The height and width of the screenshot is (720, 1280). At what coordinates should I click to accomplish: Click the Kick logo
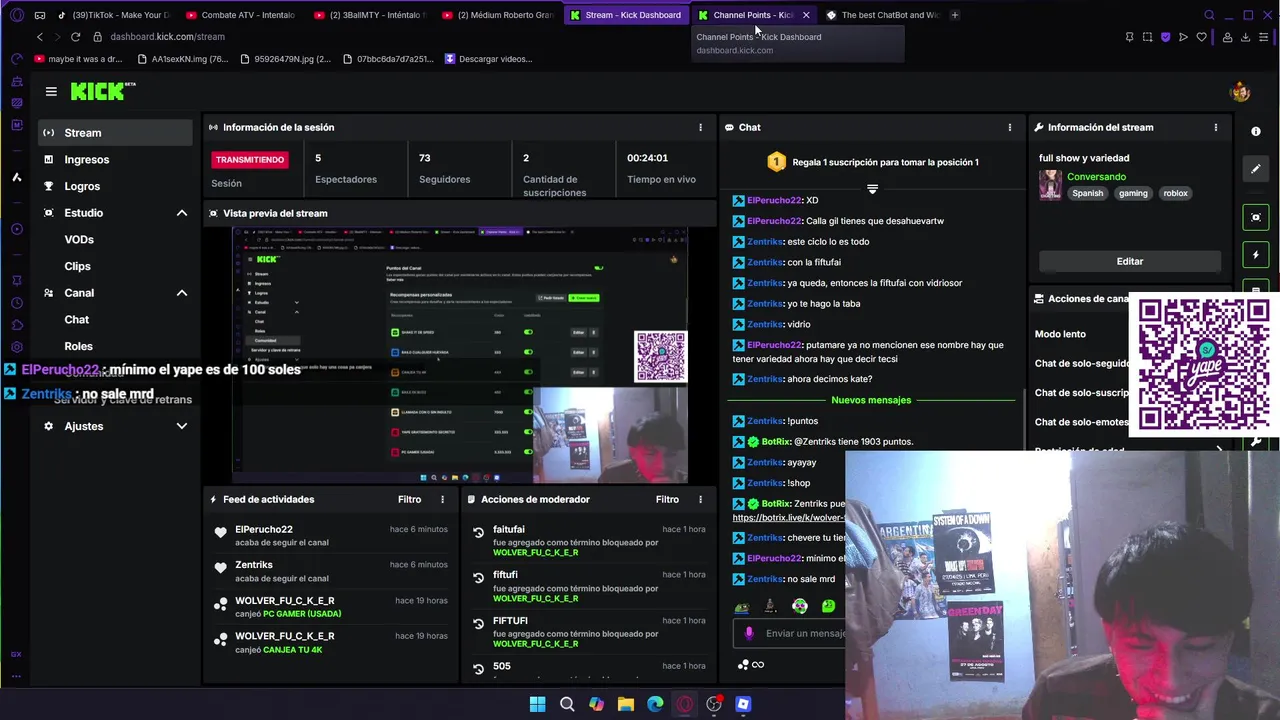tap(102, 91)
